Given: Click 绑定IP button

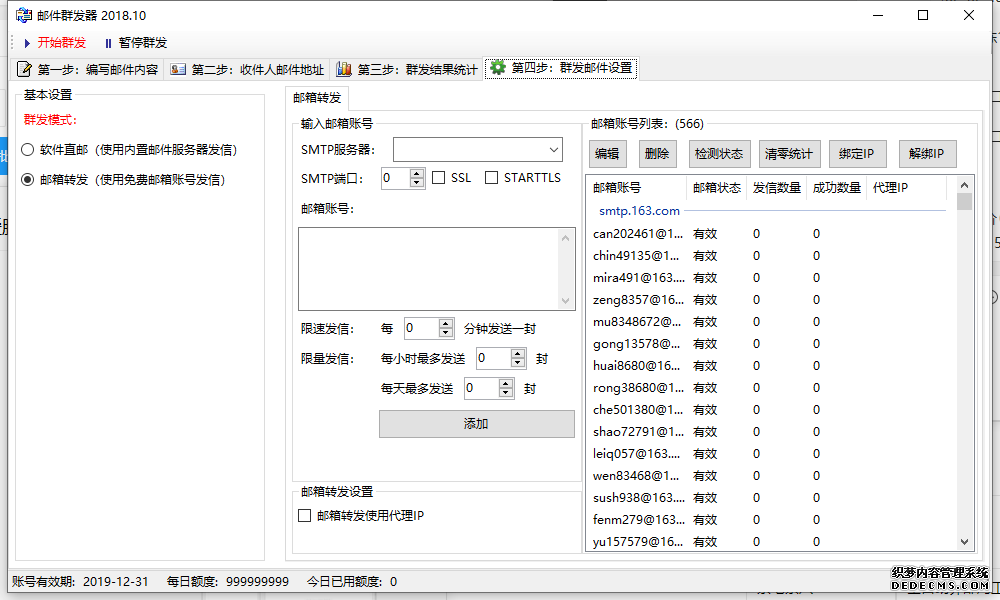Looking at the screenshot, I should click(858, 153).
